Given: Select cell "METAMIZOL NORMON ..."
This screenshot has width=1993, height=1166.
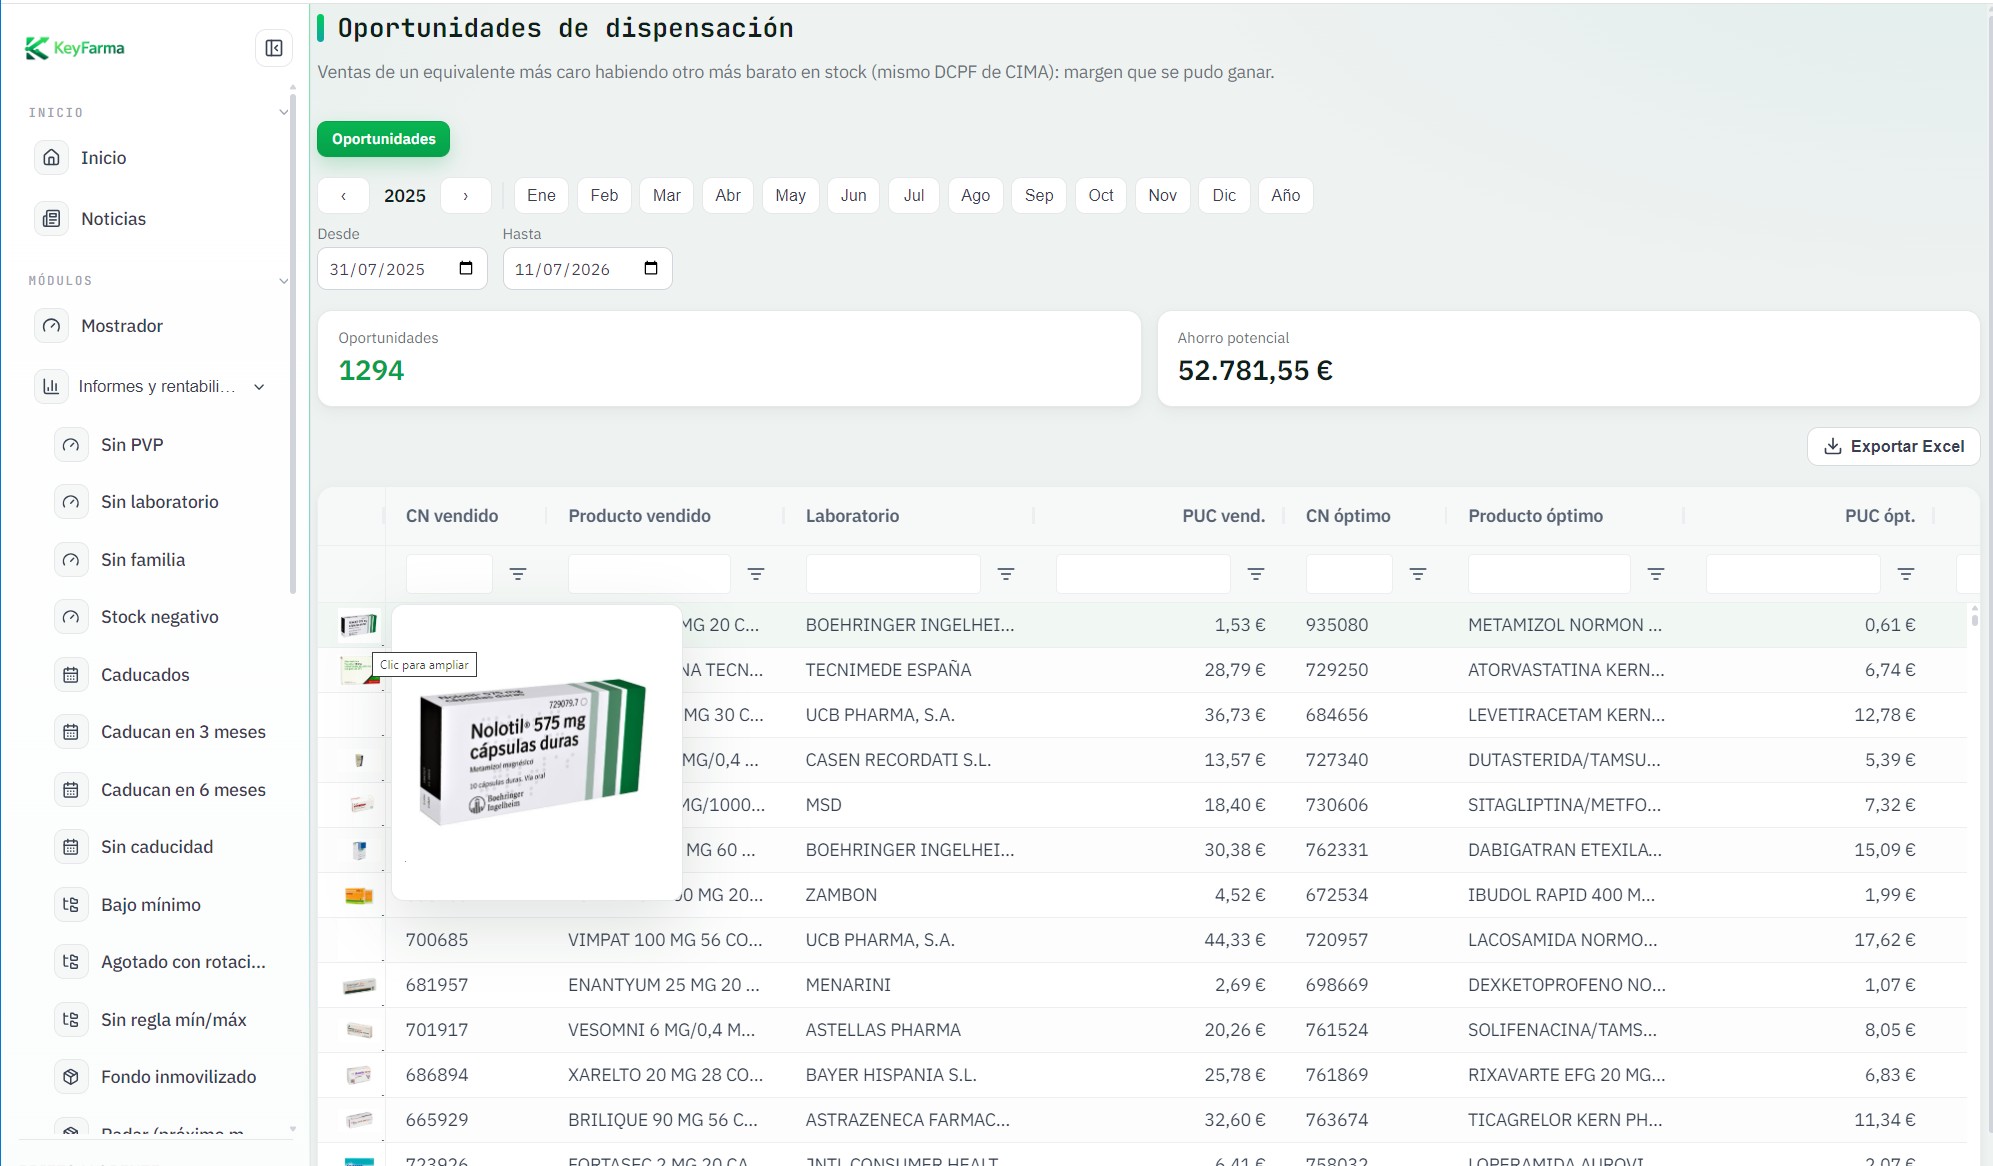Looking at the screenshot, I should click(1565, 625).
